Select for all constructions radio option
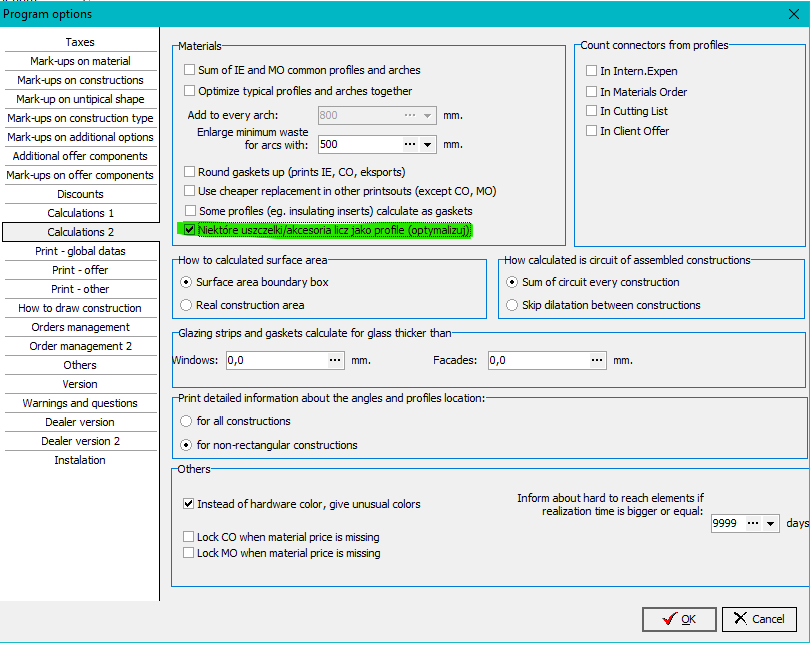812x647 pixels. pos(185,421)
